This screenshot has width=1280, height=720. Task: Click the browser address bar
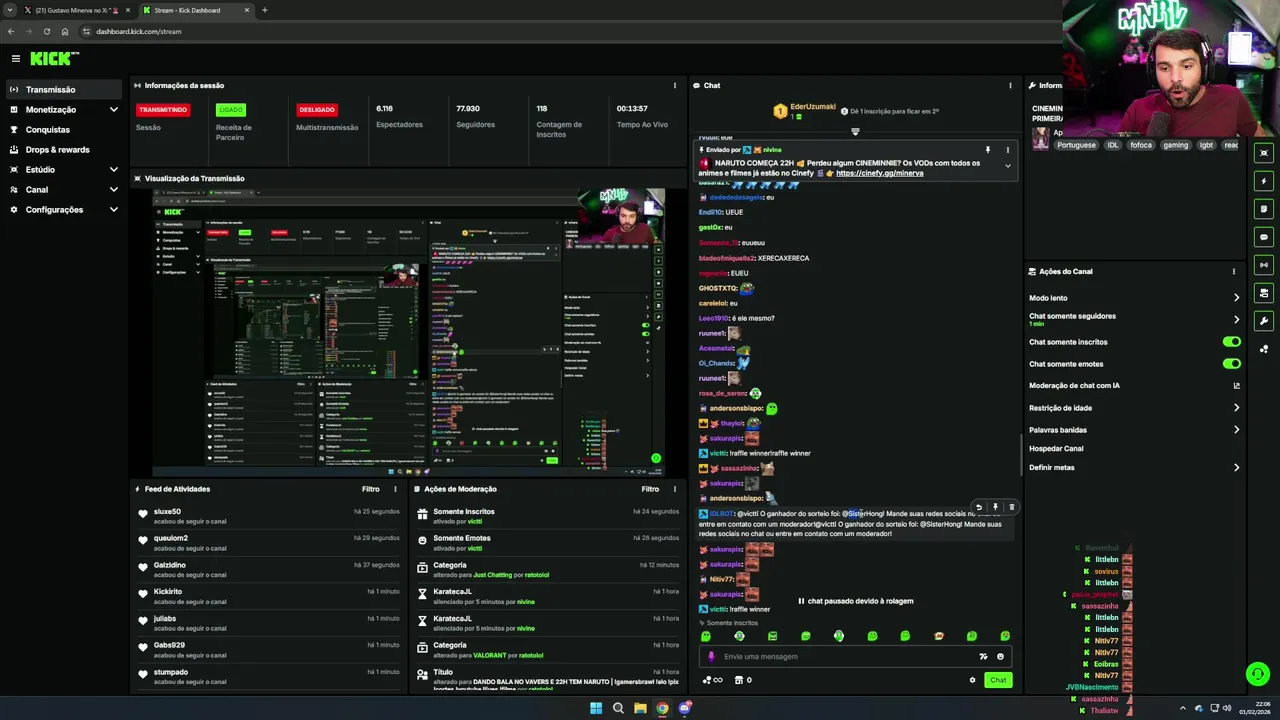coord(570,31)
